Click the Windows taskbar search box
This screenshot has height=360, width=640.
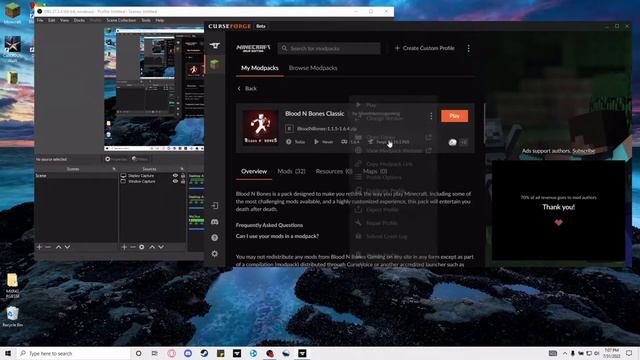click(x=73, y=353)
